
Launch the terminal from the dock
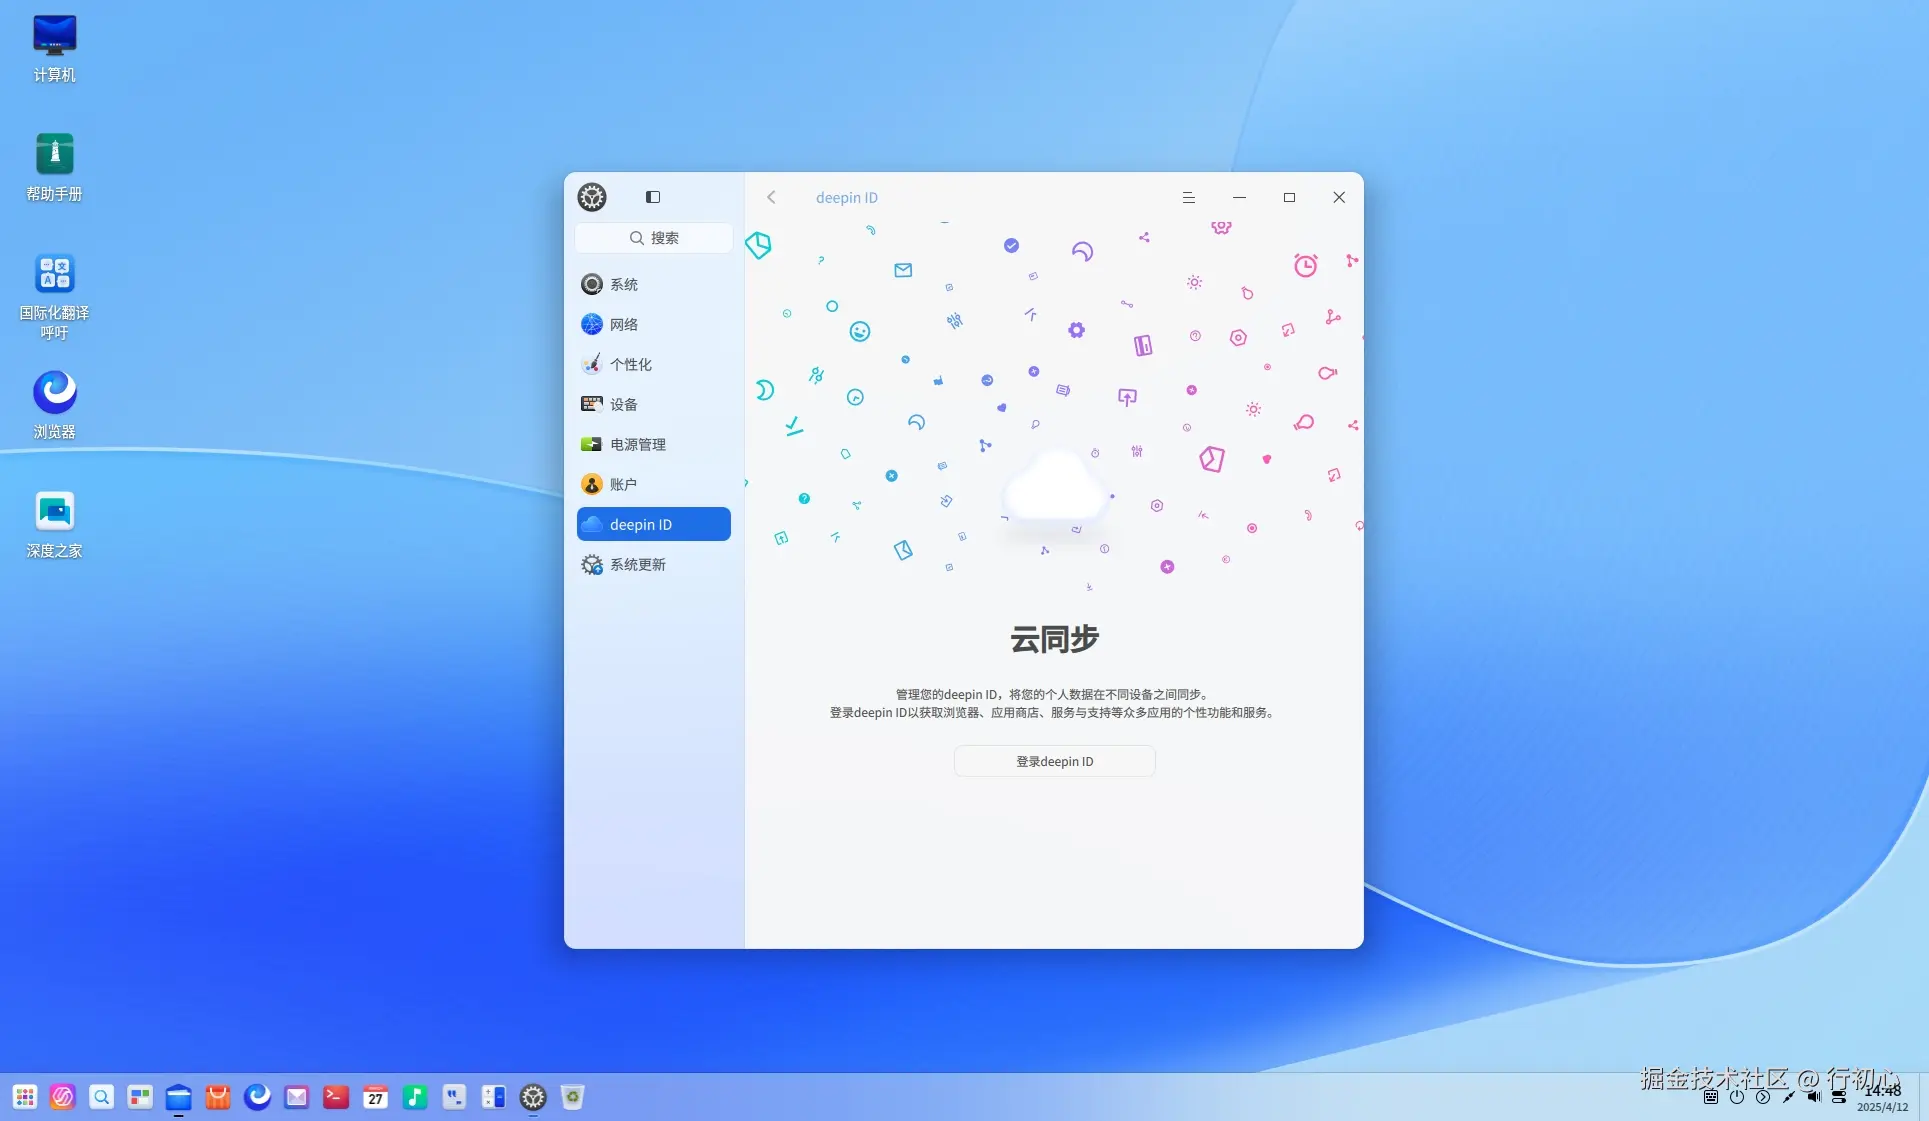pyautogui.click(x=336, y=1097)
